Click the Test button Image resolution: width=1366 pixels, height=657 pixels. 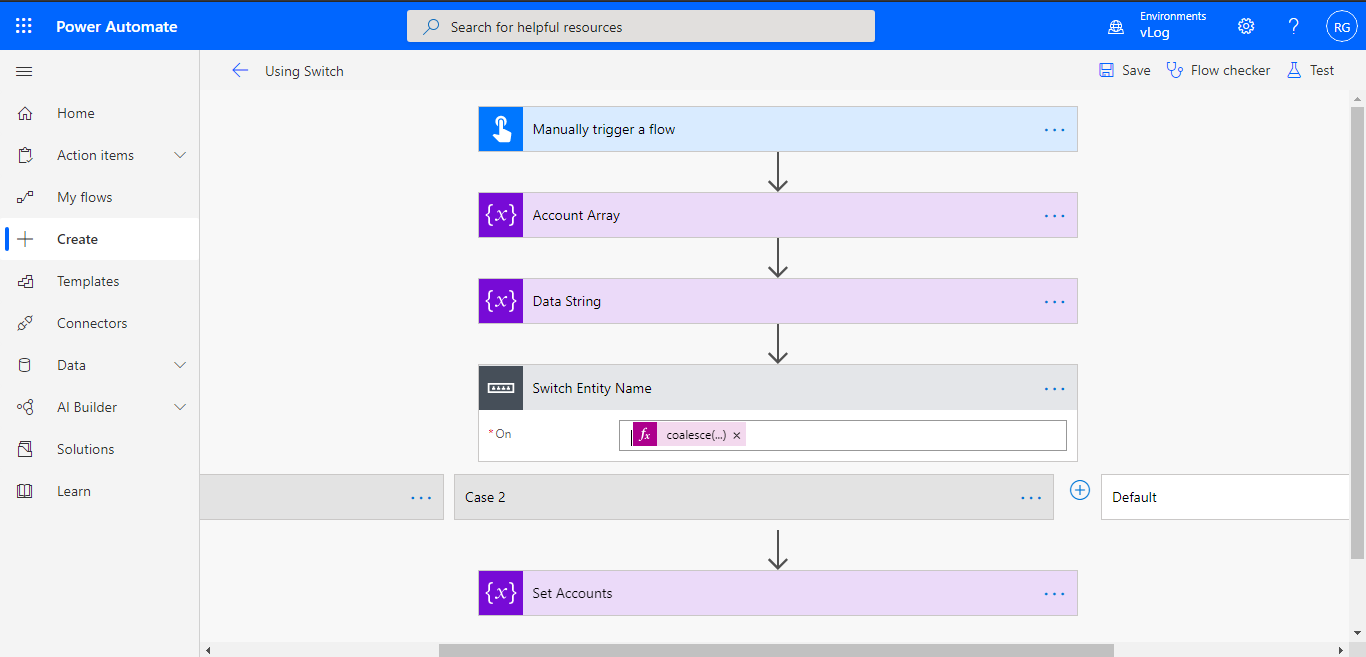[1310, 70]
